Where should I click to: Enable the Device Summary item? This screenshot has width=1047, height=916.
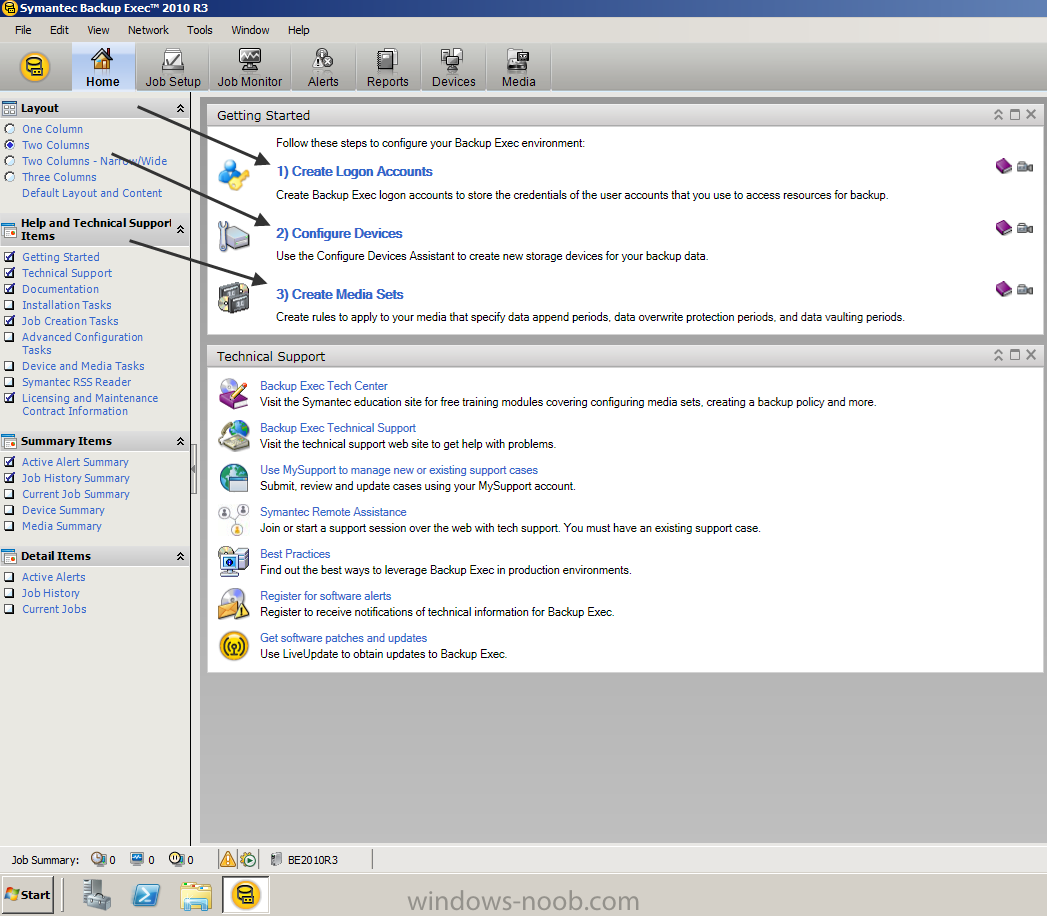[x=9, y=510]
